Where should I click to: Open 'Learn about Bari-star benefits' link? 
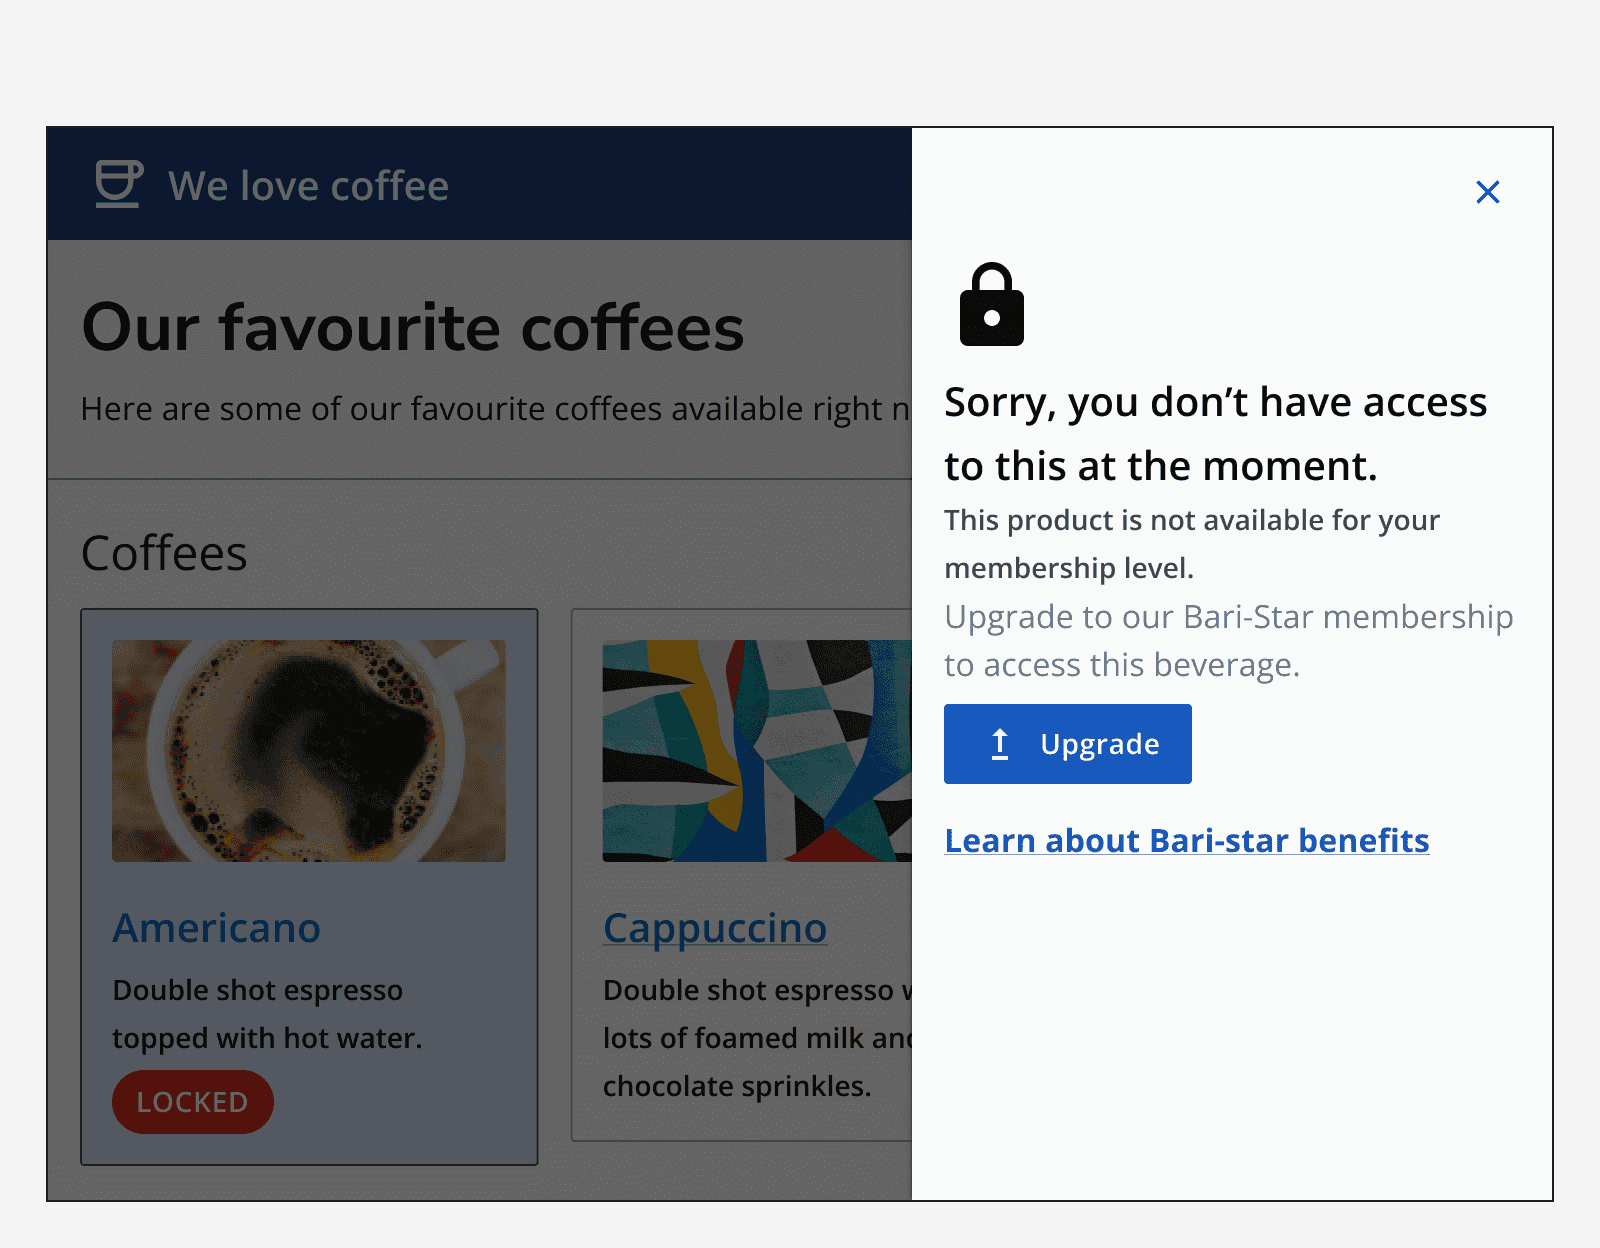pos(1186,840)
